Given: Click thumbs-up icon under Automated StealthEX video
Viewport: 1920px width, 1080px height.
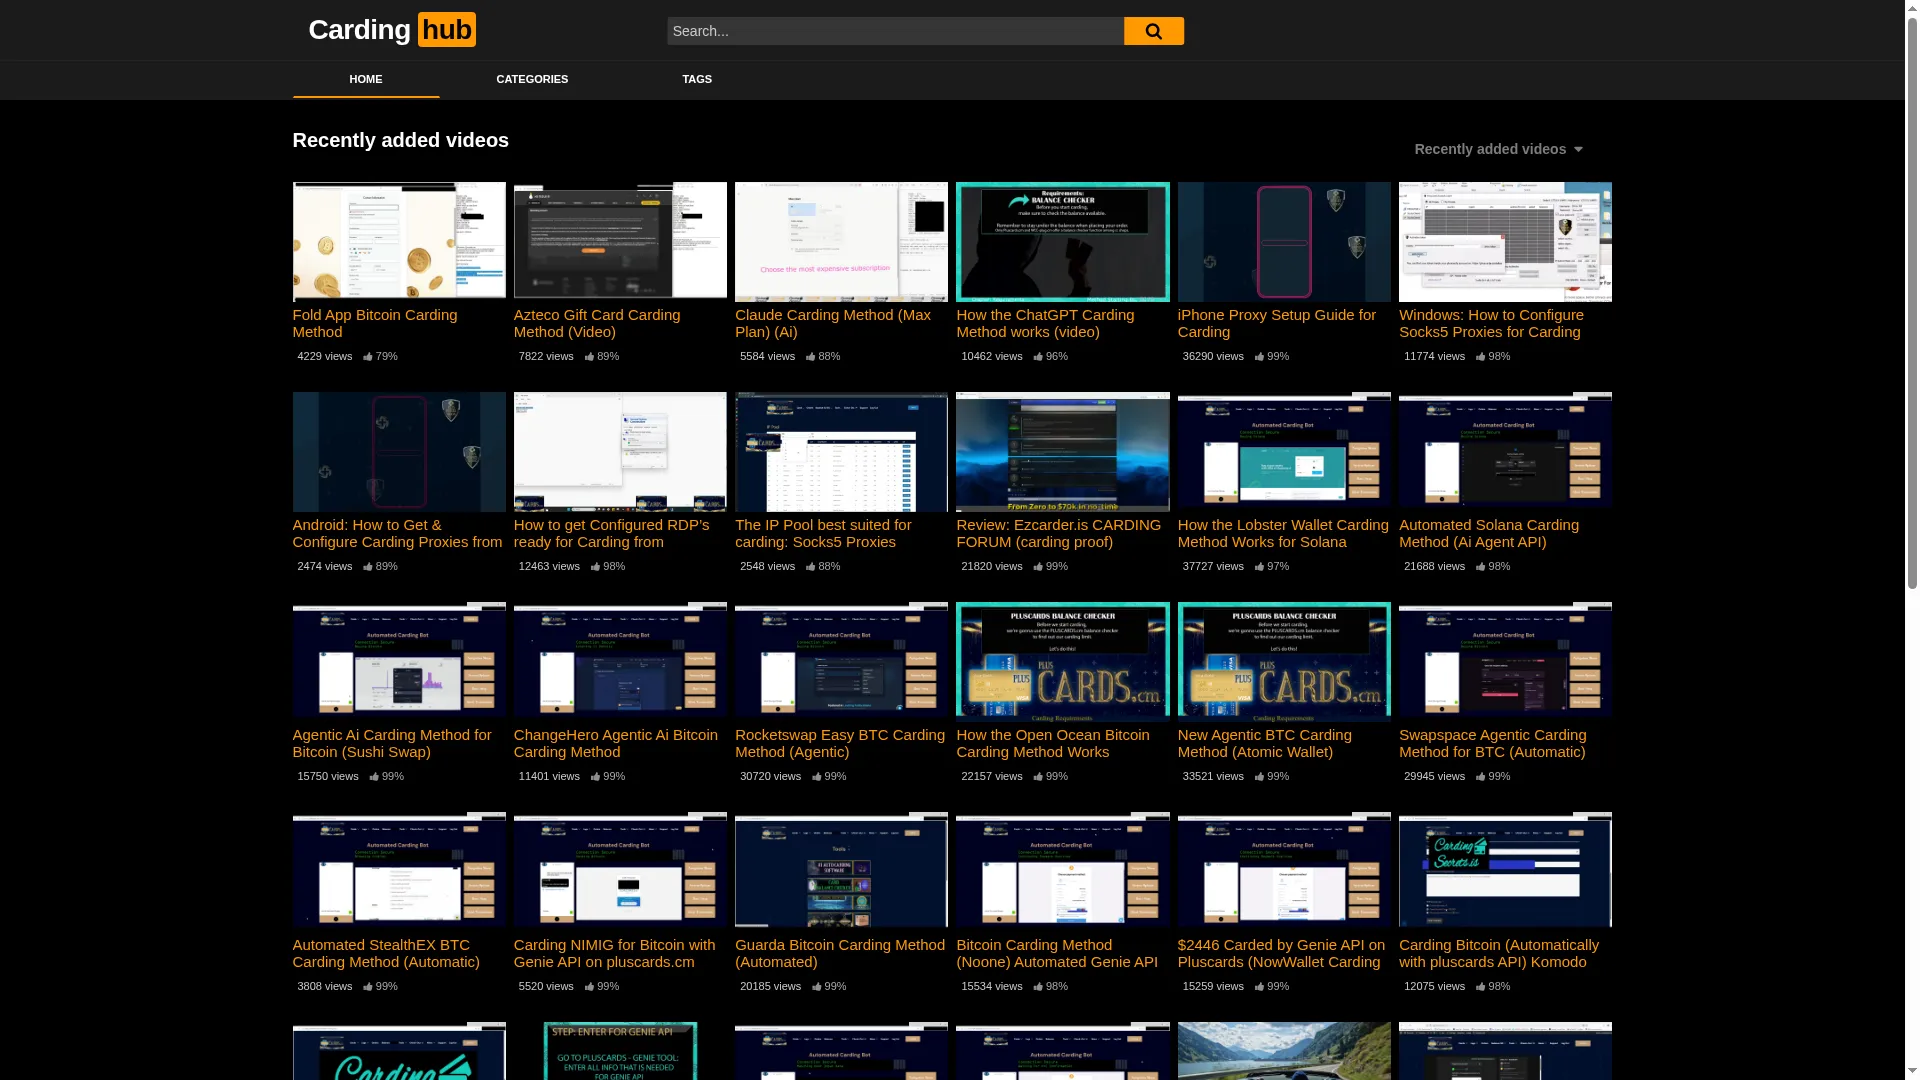Looking at the screenshot, I should coord(368,986).
